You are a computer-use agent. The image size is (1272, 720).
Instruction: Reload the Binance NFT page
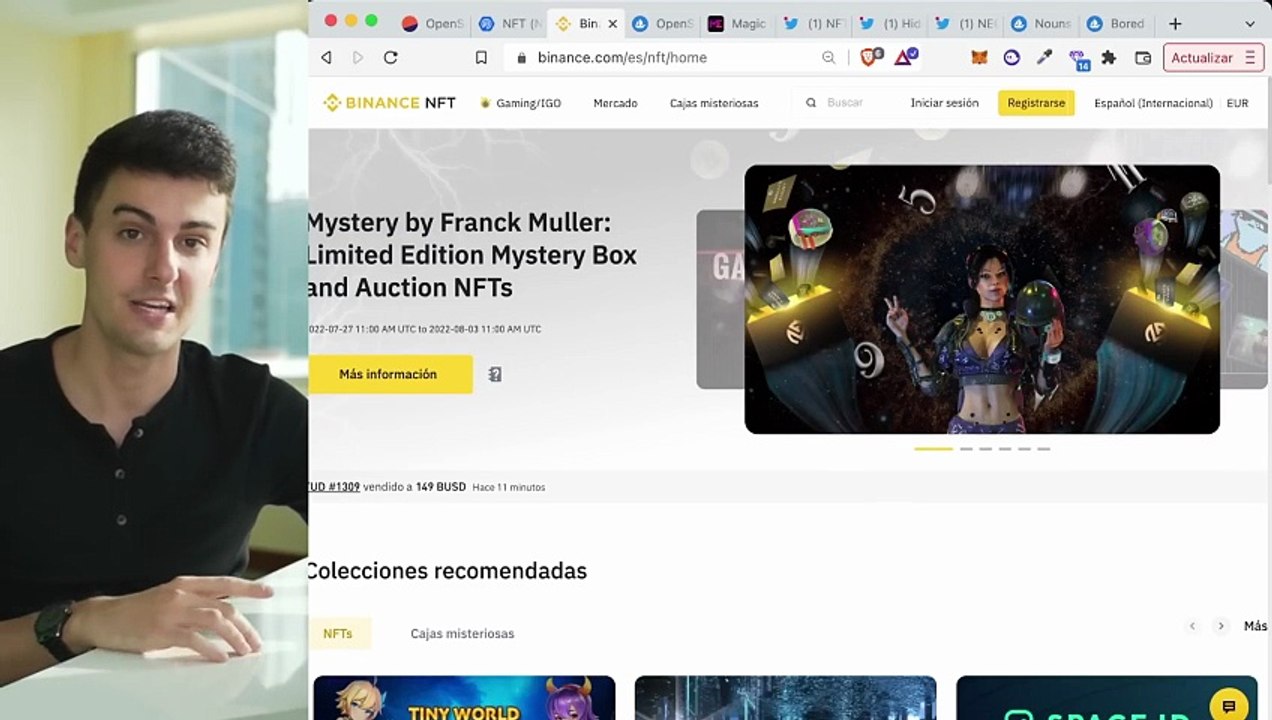click(391, 58)
